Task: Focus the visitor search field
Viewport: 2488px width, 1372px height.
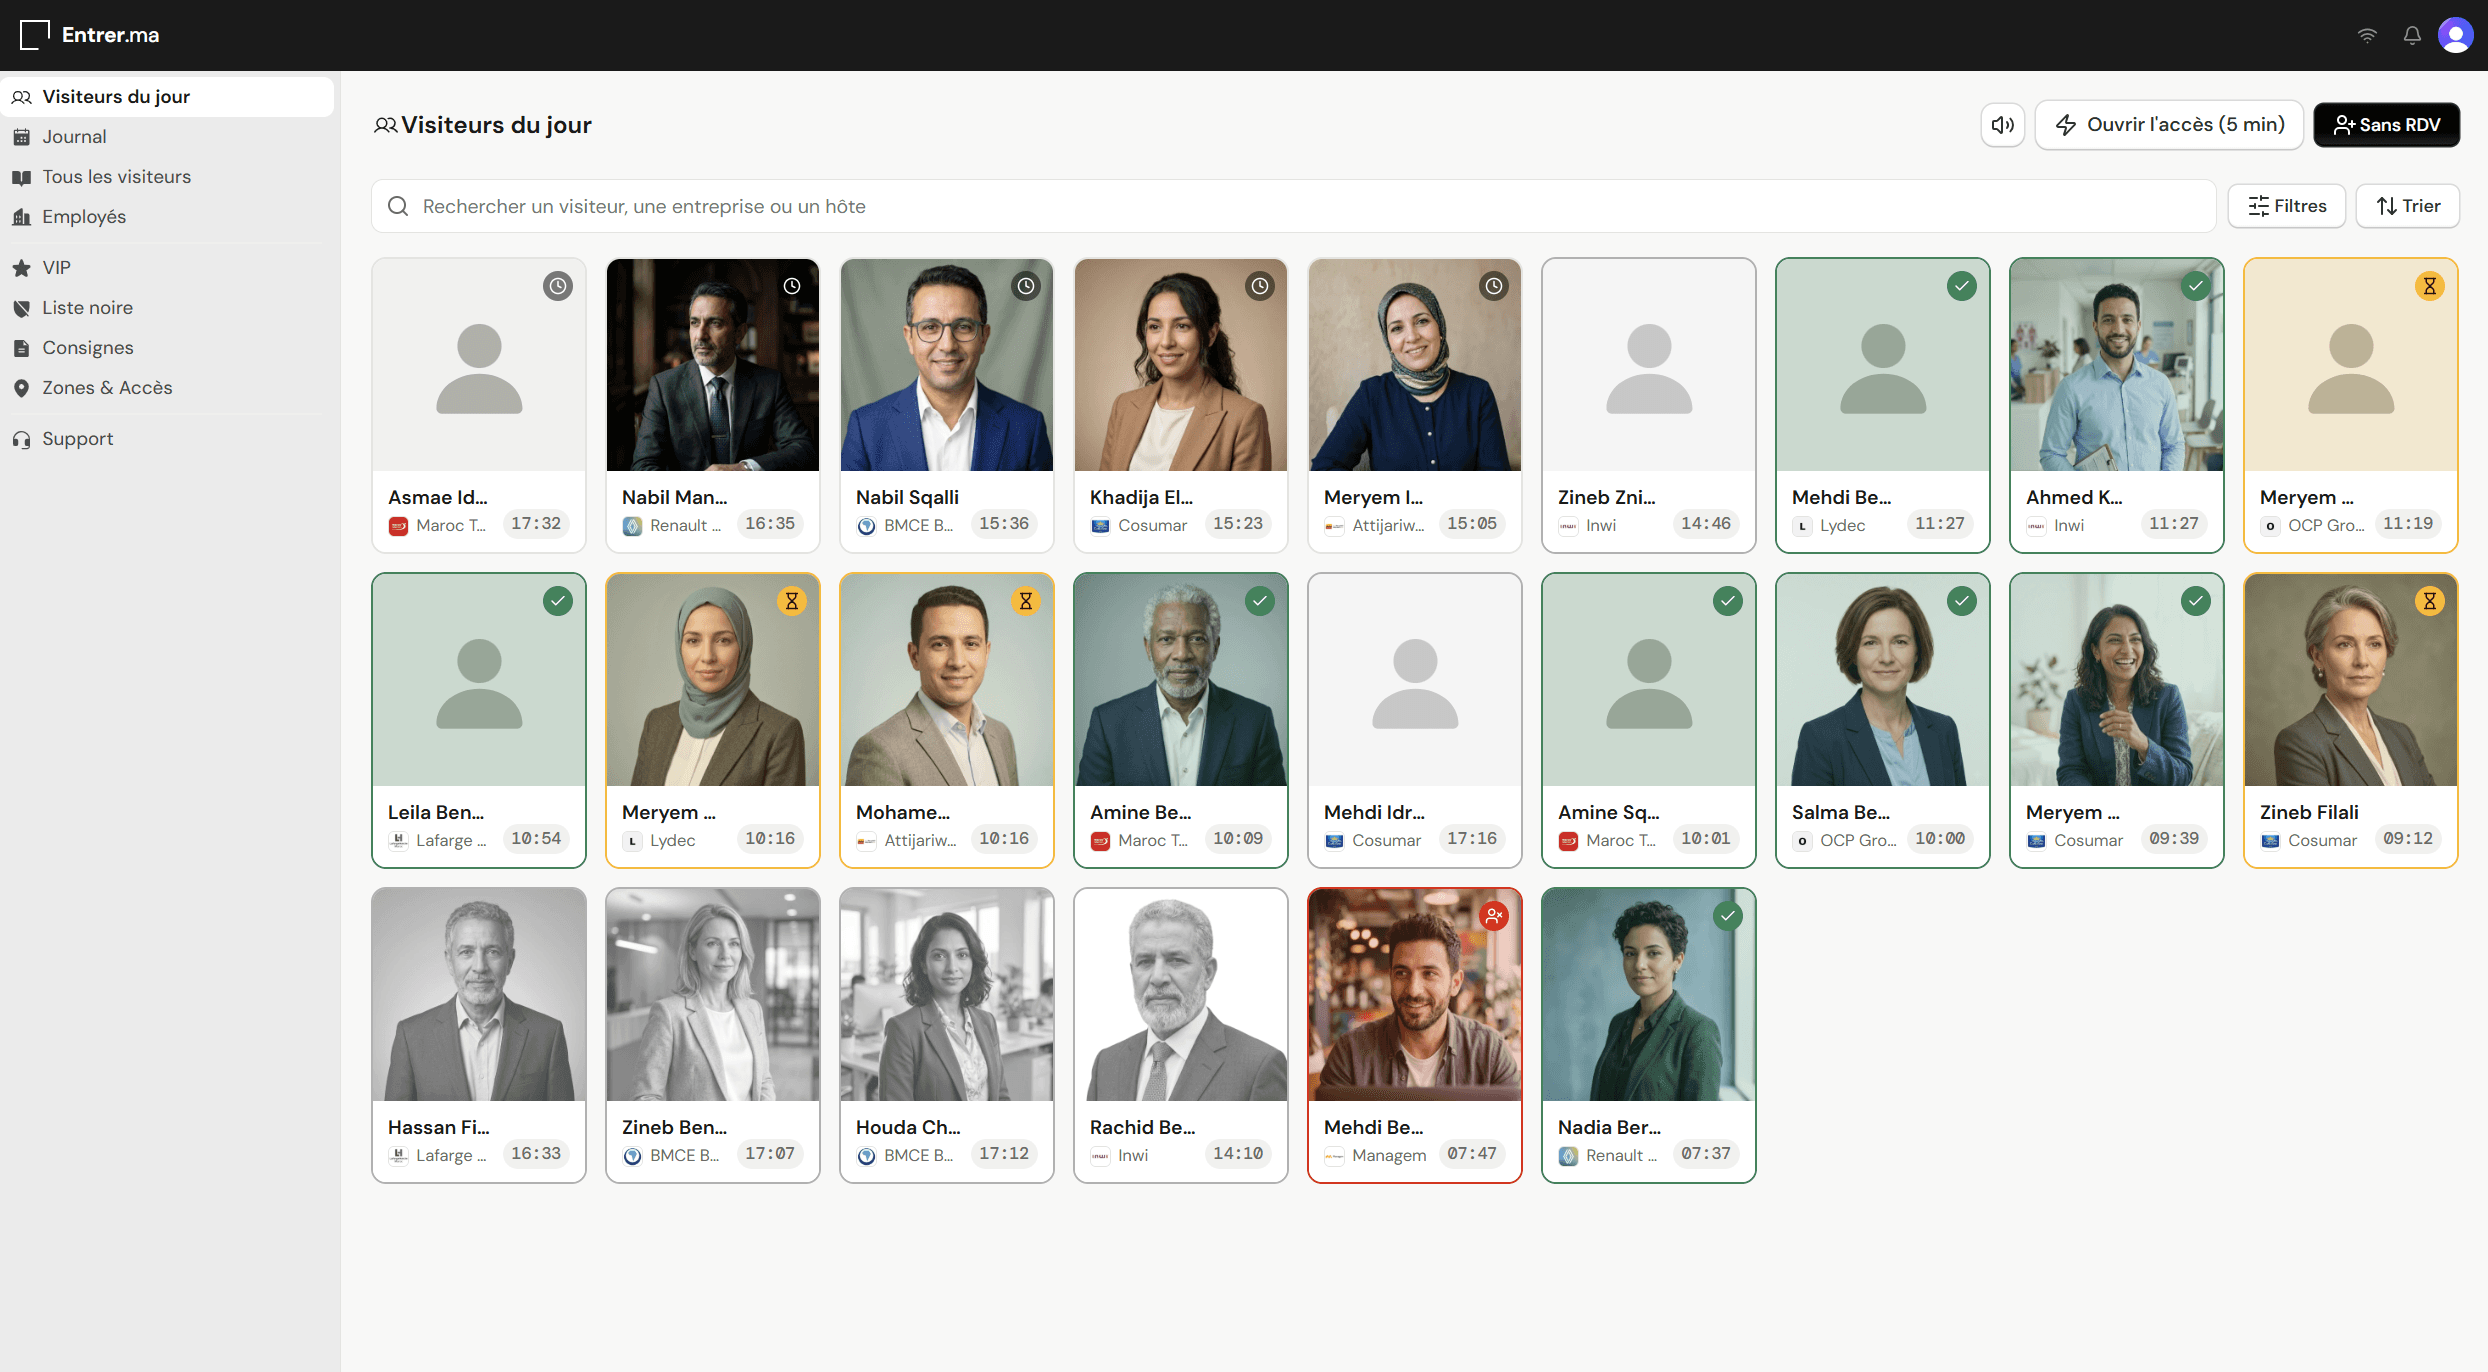Action: (x=1294, y=206)
